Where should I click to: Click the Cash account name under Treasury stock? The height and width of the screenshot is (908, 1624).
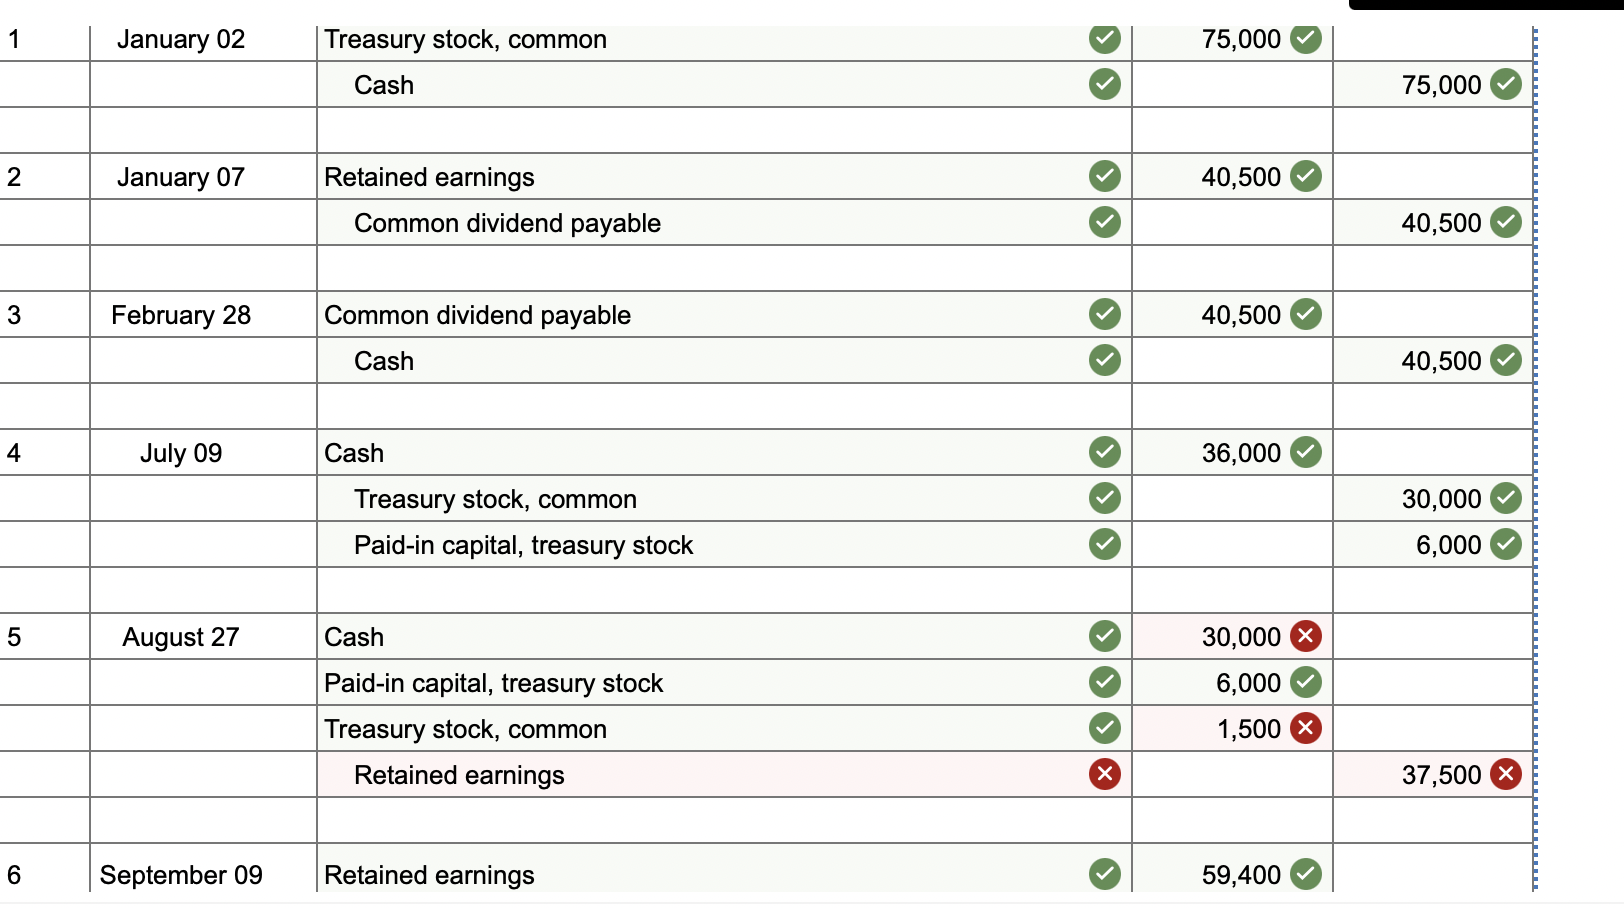383,85
